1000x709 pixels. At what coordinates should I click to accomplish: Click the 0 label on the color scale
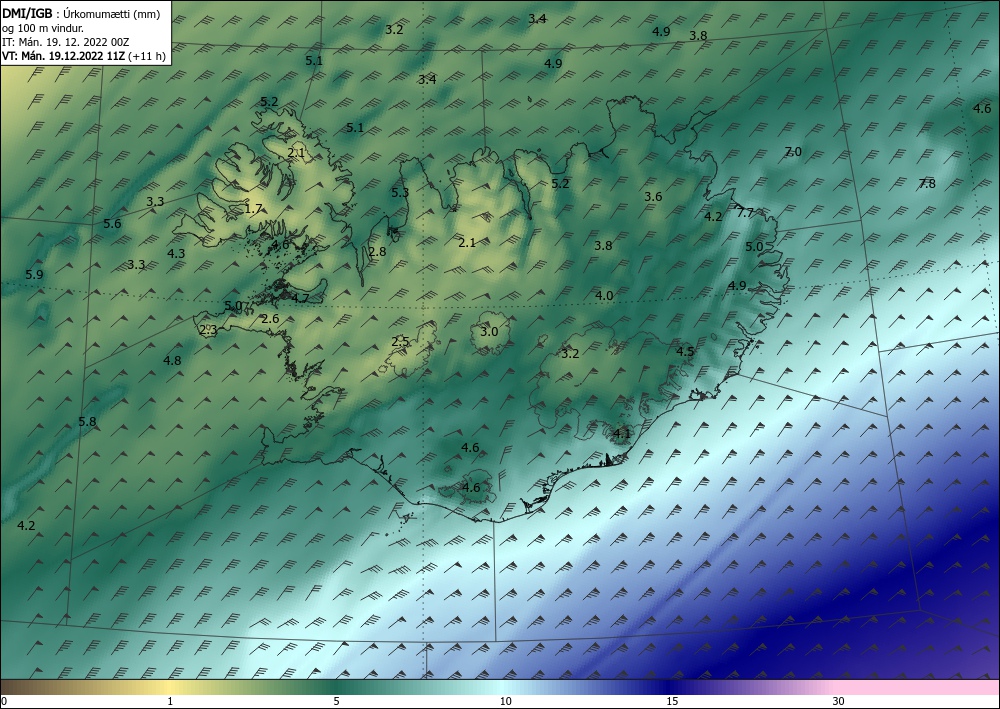point(4,701)
